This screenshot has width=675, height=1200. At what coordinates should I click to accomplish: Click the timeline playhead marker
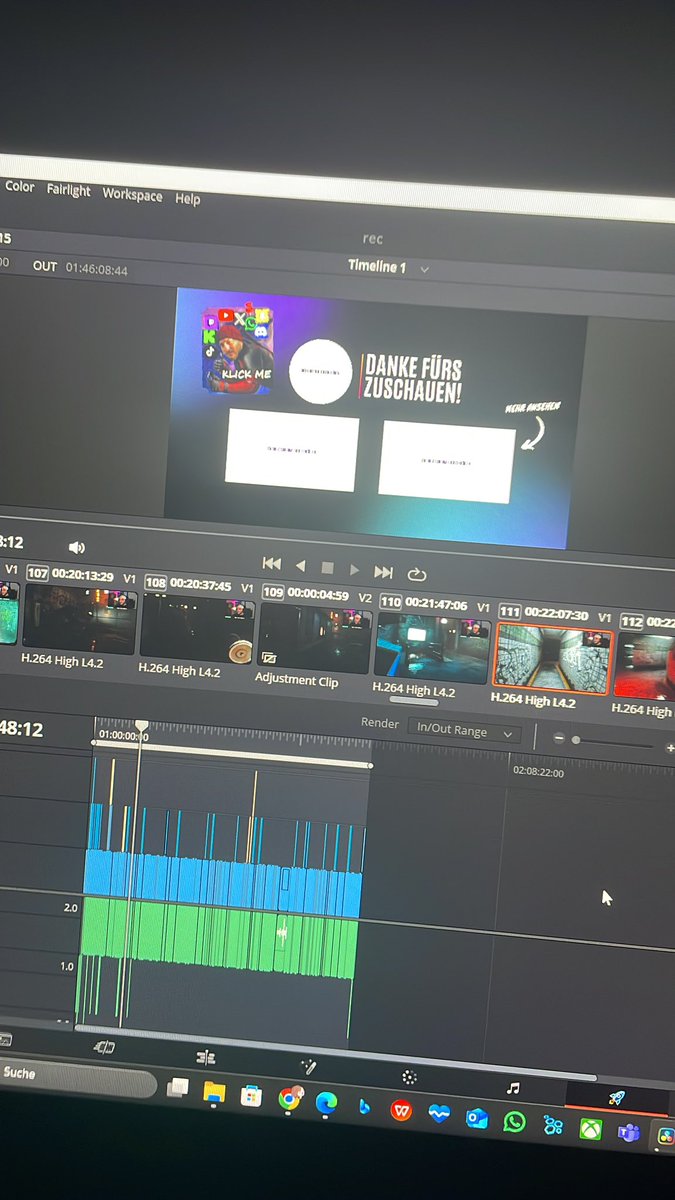(142, 725)
